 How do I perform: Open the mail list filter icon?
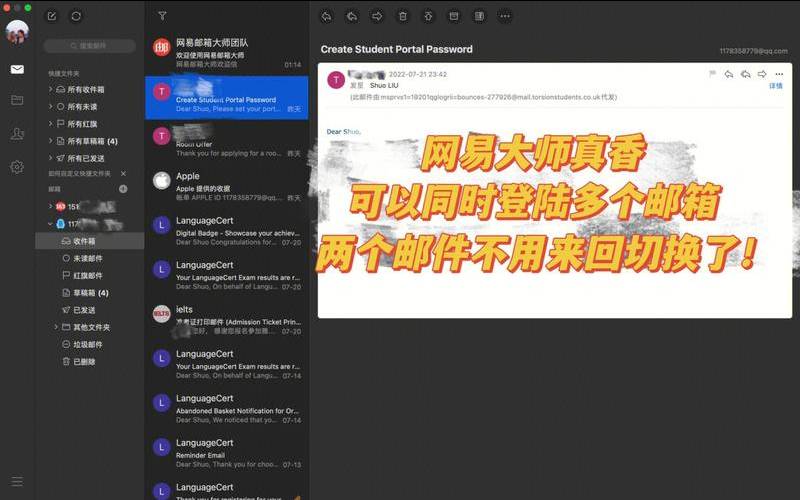162,16
